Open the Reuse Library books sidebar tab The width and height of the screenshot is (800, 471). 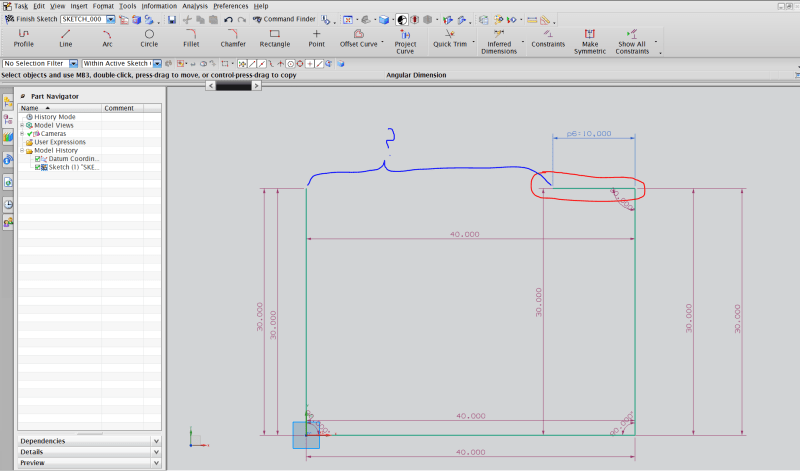click(8, 137)
